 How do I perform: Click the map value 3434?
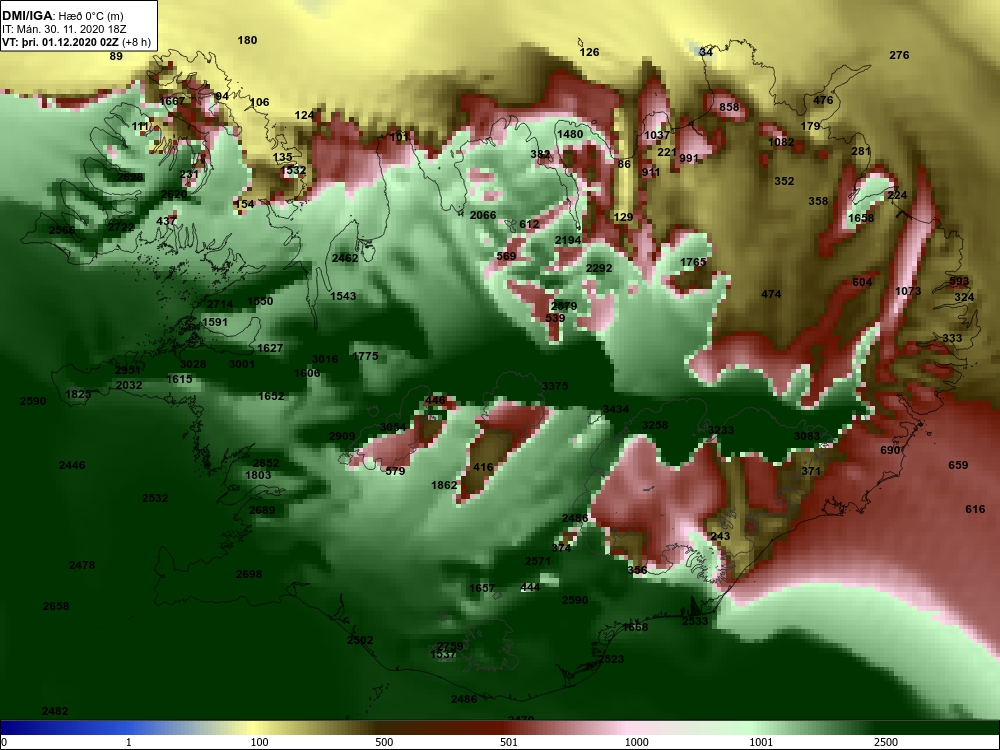616,409
